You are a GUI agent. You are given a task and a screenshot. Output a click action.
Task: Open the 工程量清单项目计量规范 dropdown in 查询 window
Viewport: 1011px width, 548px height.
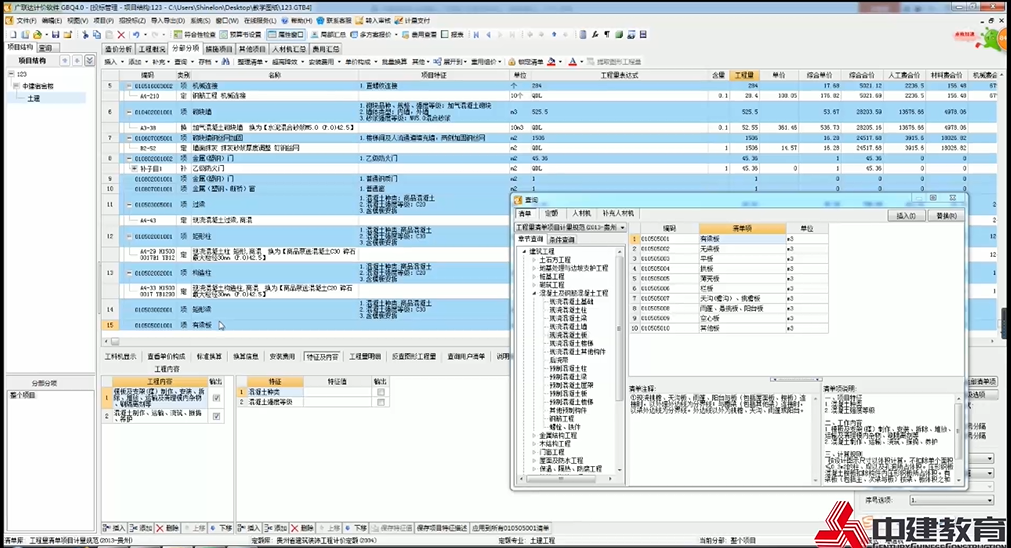(622, 228)
